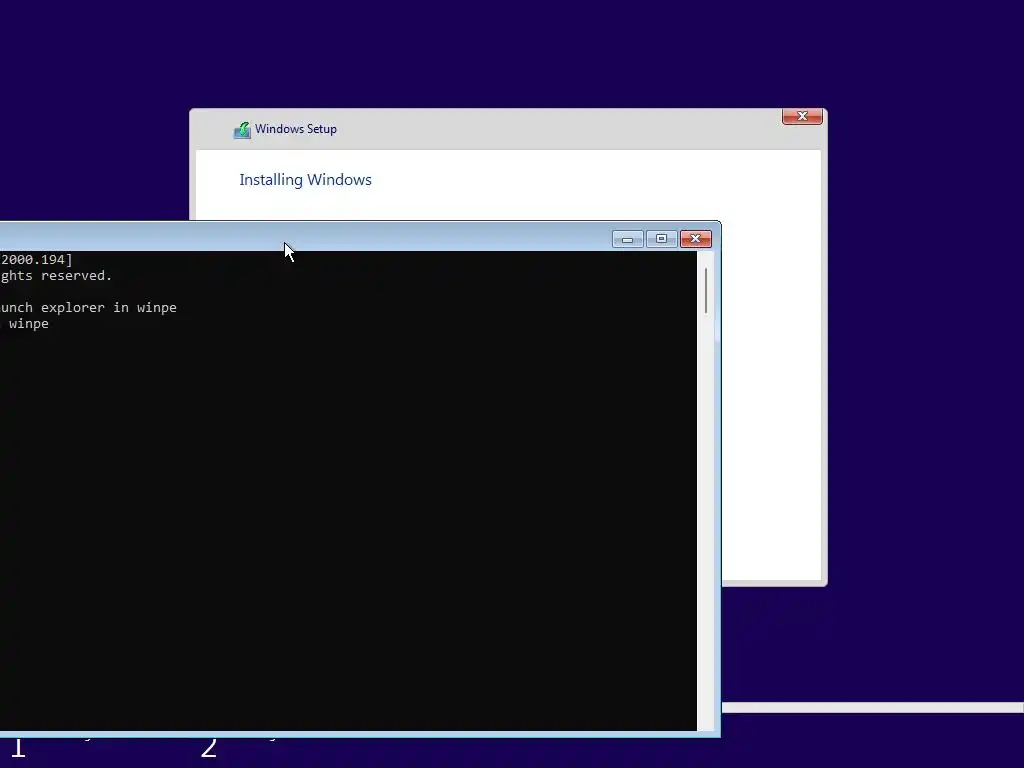Click the '2000.194]' version text
Screen dimensions: 1024x768
tap(37, 260)
